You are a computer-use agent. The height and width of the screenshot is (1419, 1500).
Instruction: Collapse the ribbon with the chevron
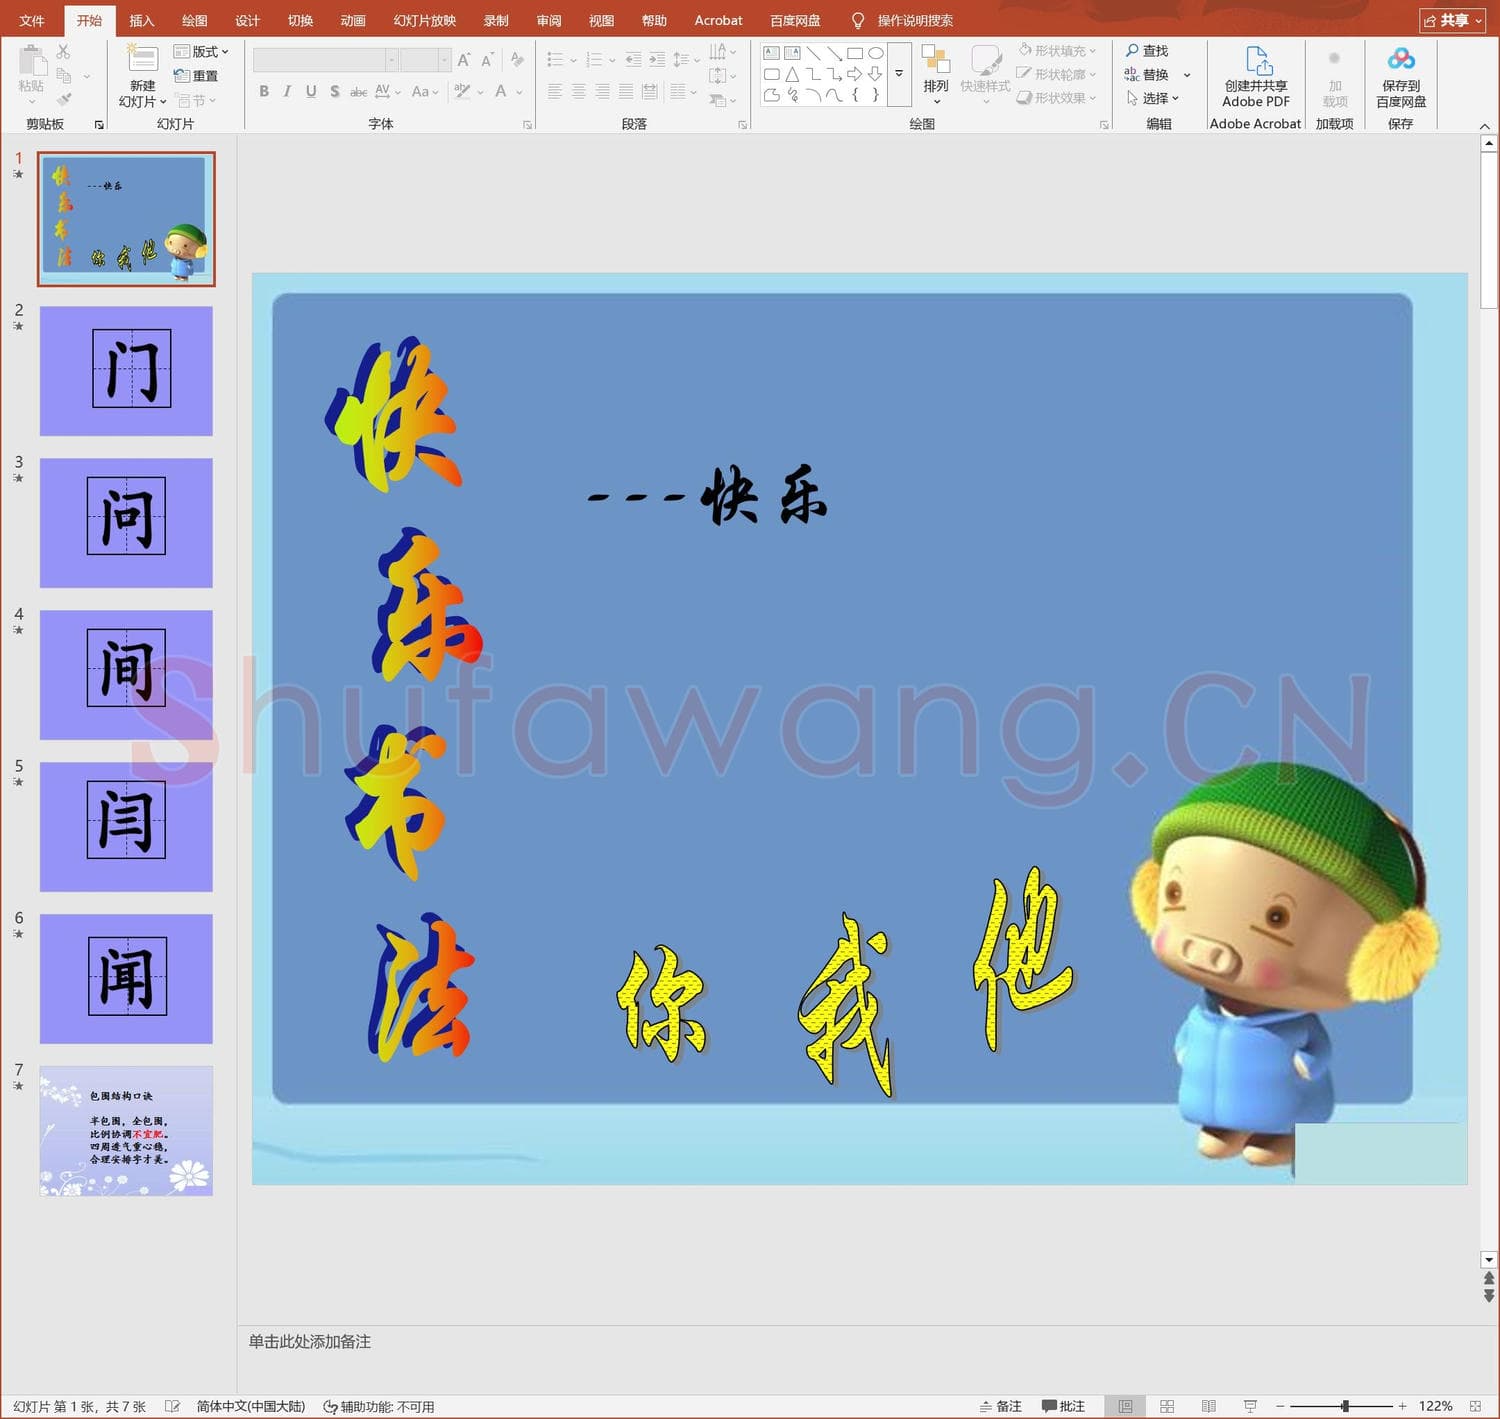[x=1485, y=126]
